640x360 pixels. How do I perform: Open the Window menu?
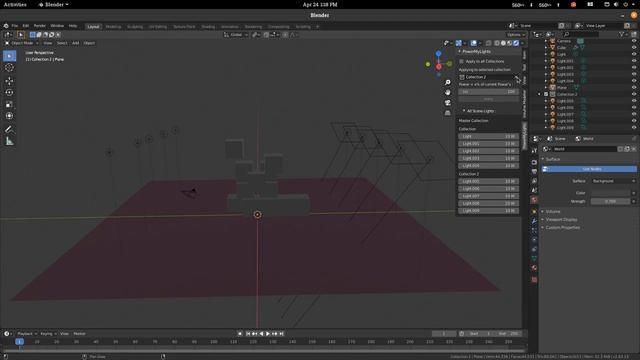coord(57,26)
